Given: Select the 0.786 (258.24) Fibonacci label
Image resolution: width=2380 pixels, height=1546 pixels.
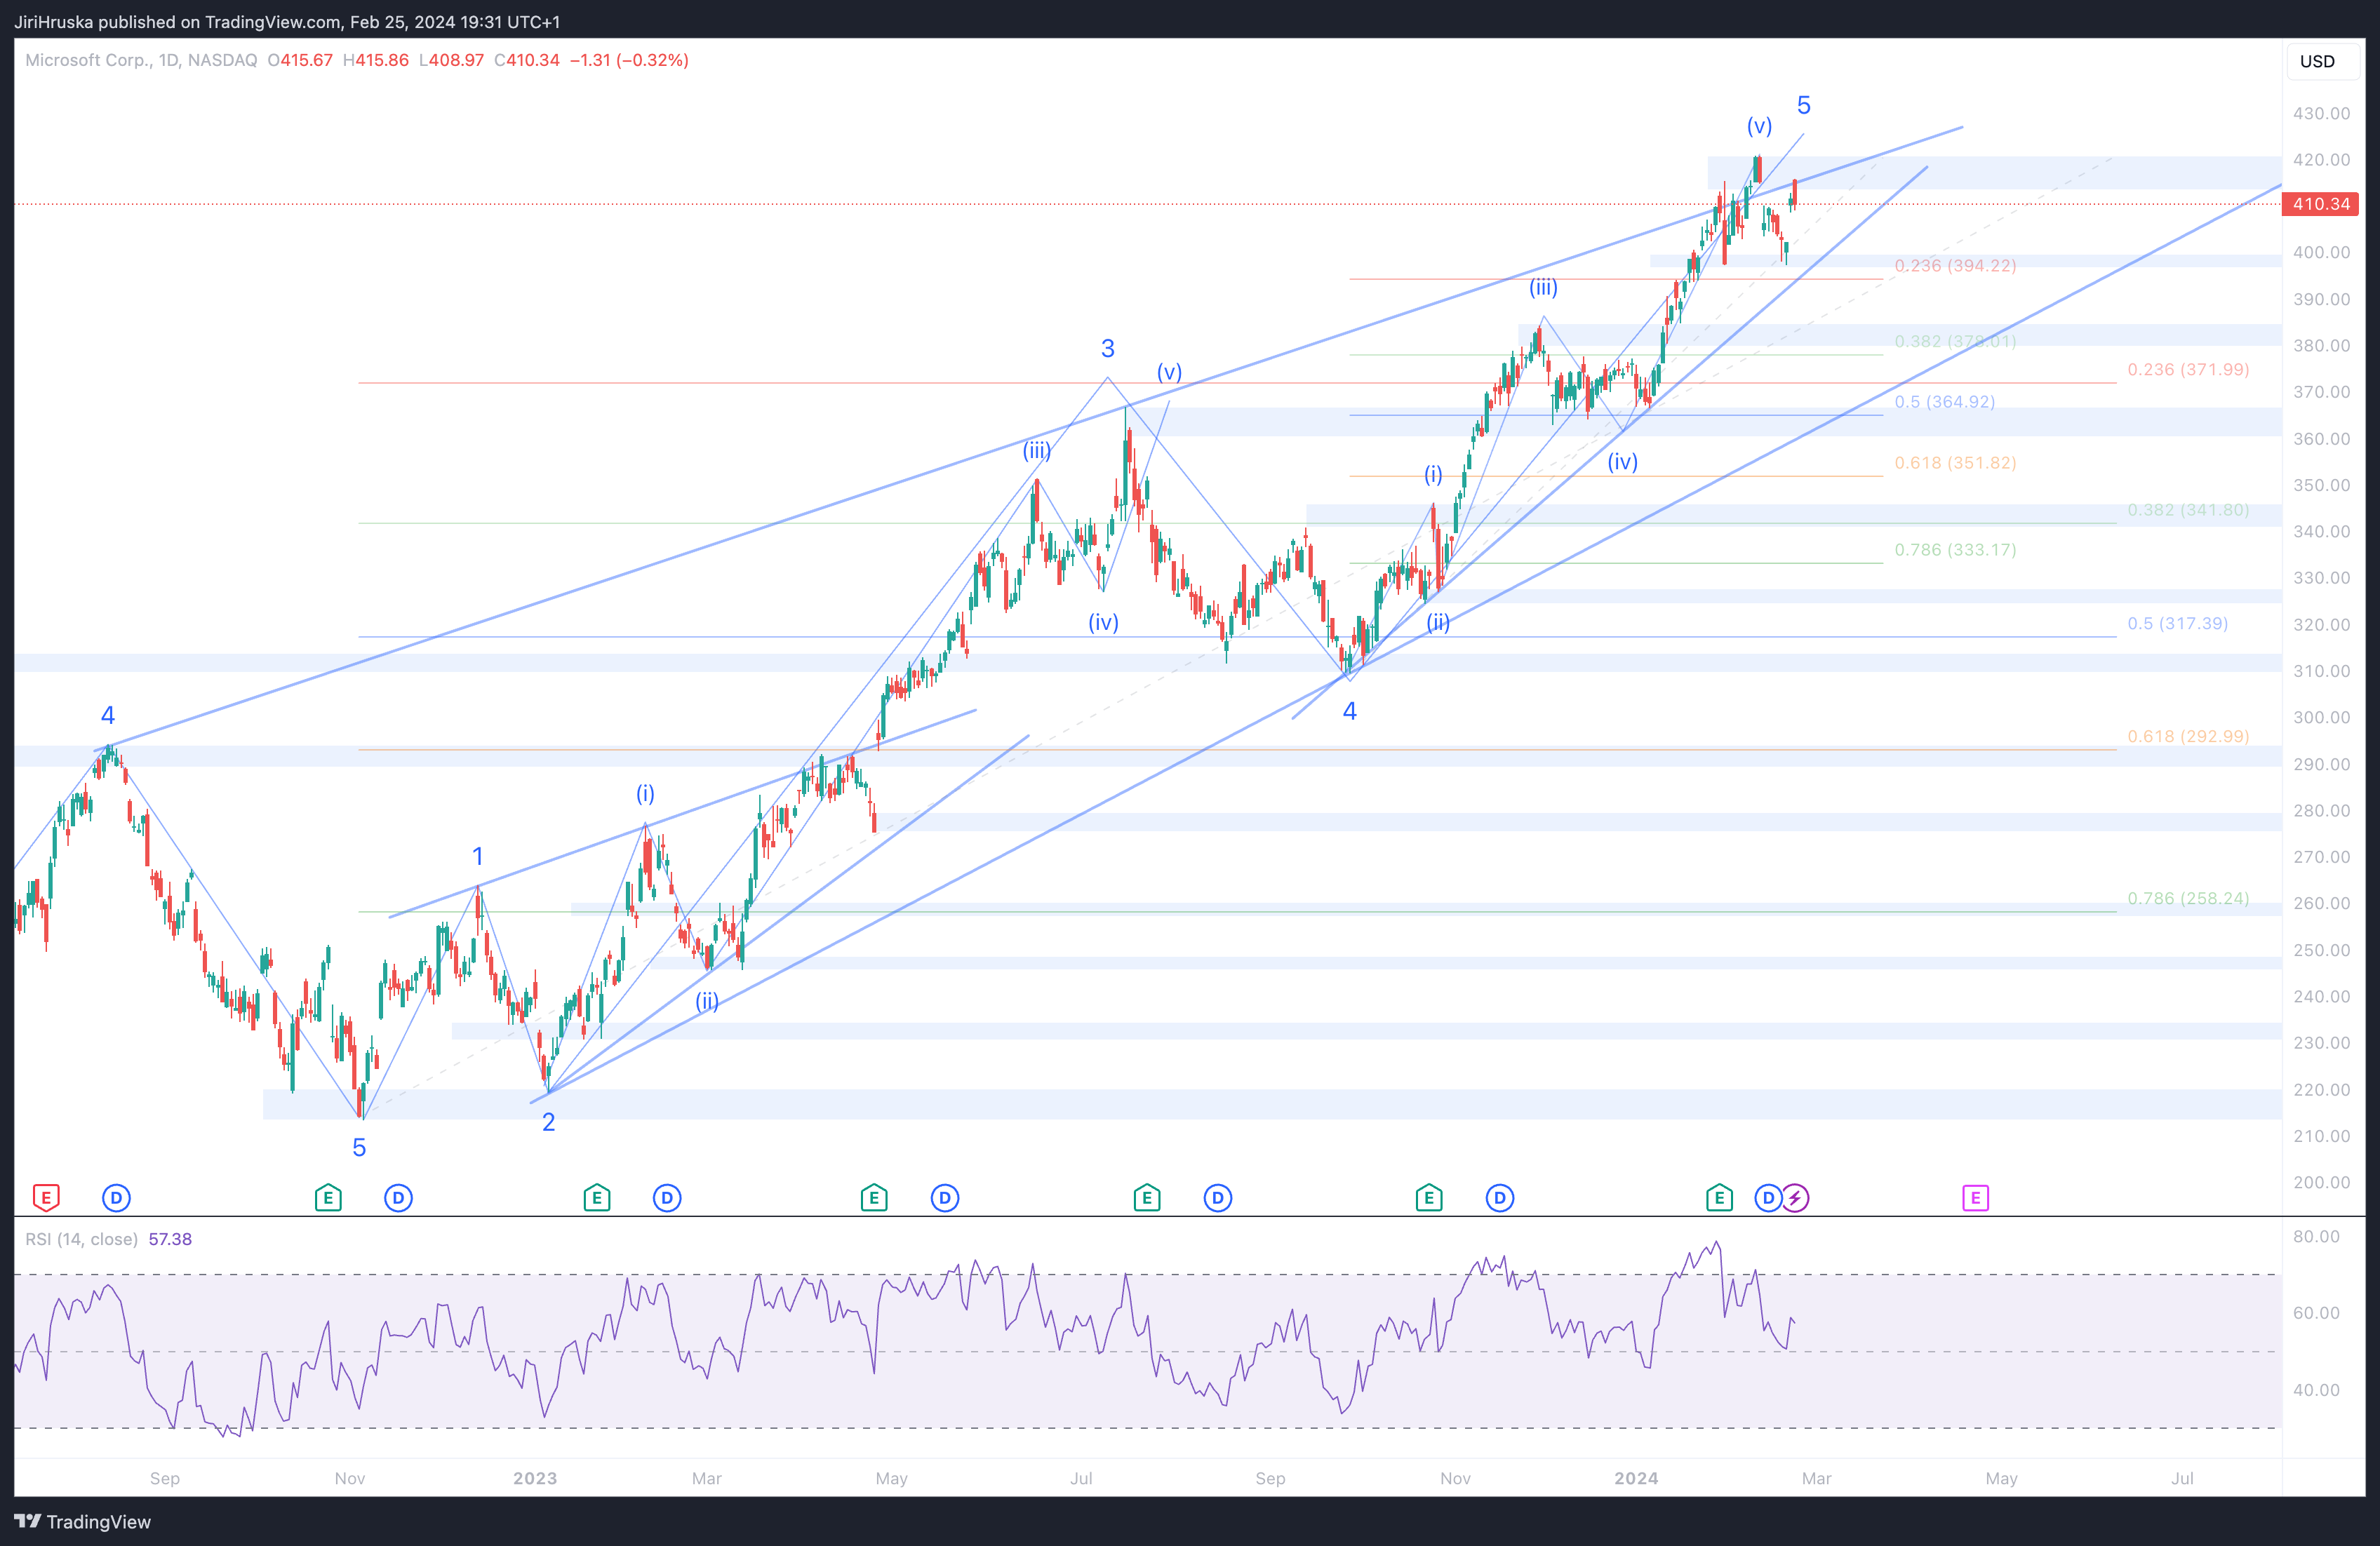Looking at the screenshot, I should 2188,898.
